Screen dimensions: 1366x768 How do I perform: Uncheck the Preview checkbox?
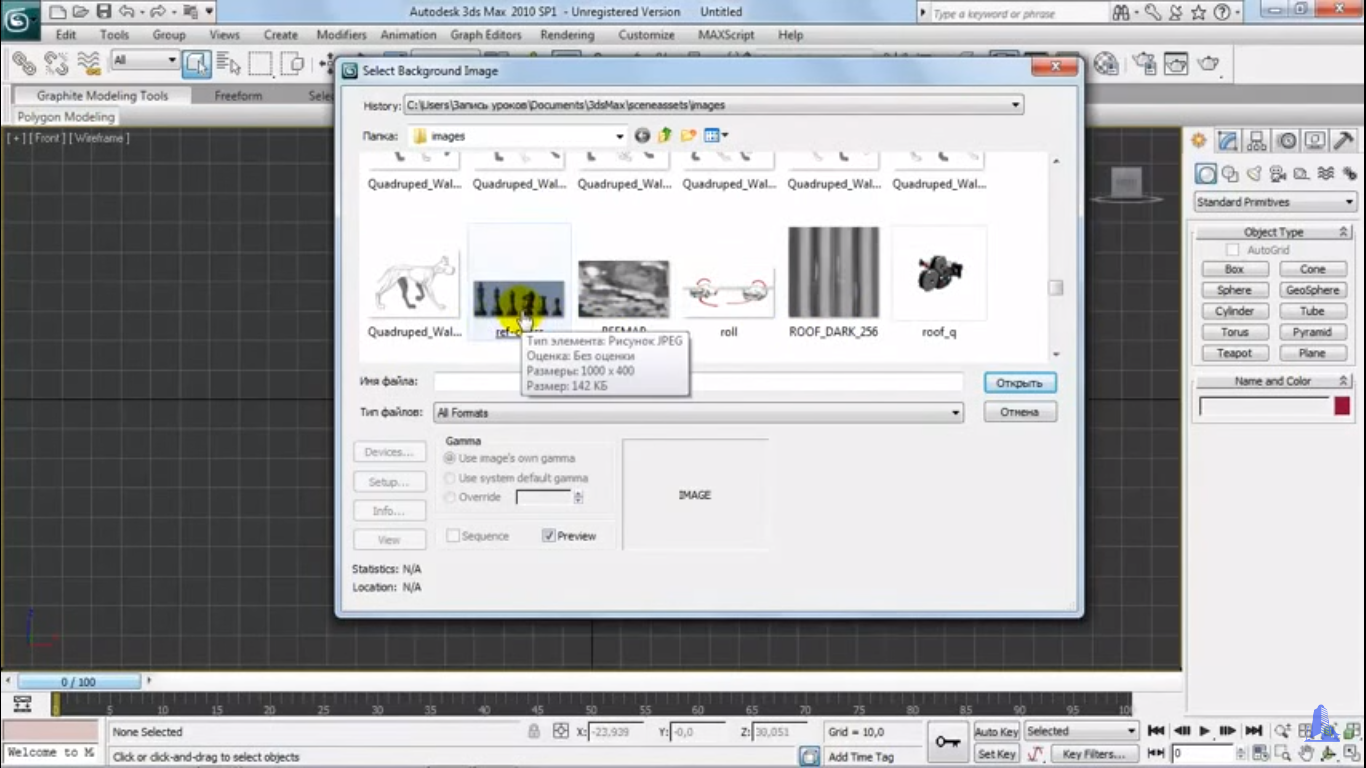(548, 536)
